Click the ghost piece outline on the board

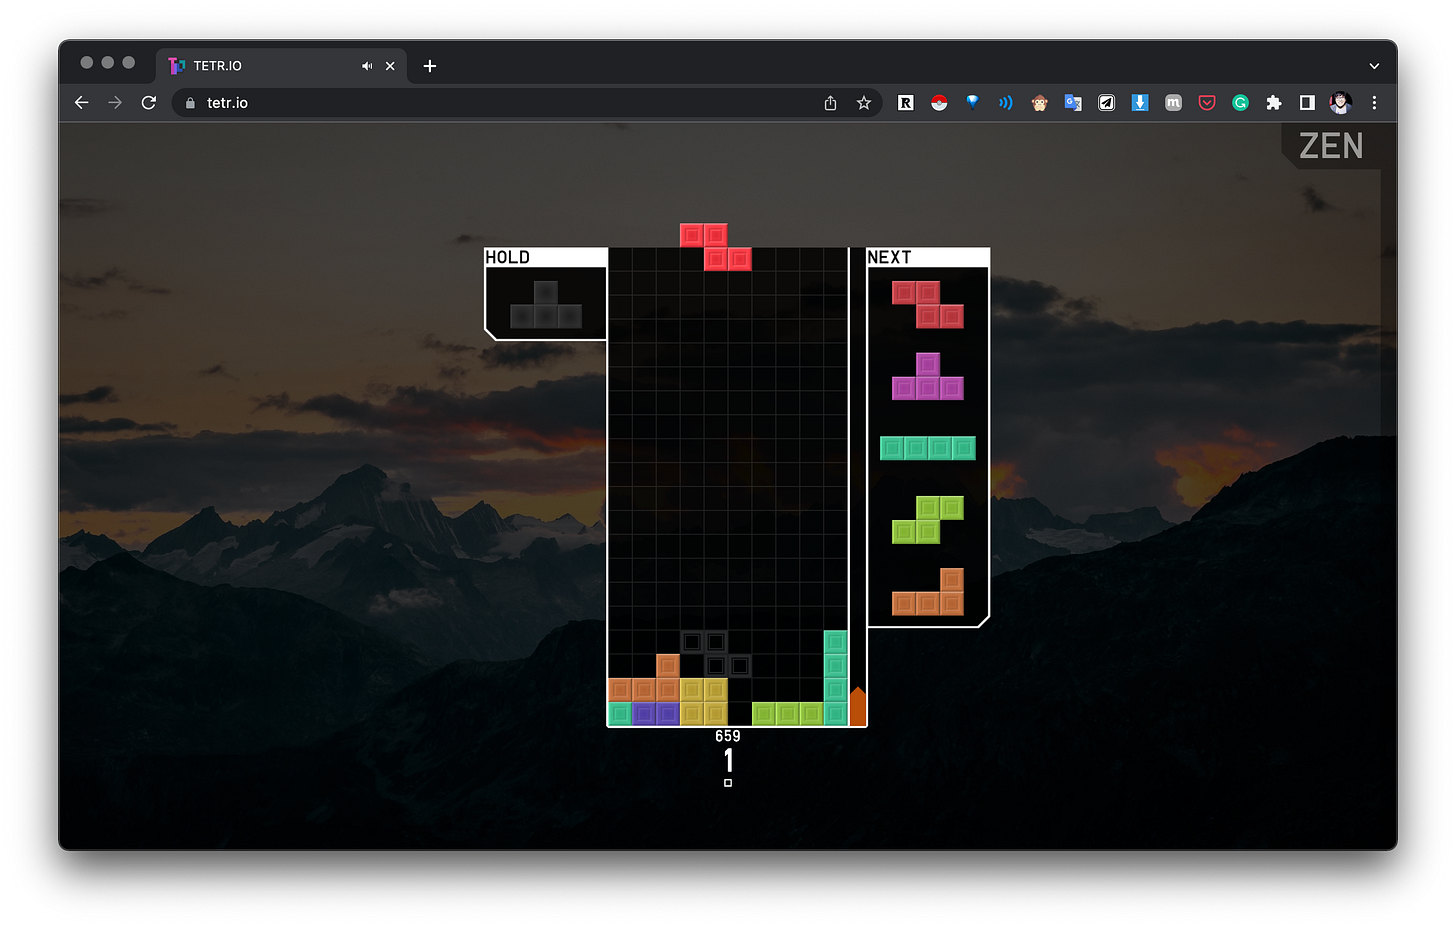(x=716, y=654)
